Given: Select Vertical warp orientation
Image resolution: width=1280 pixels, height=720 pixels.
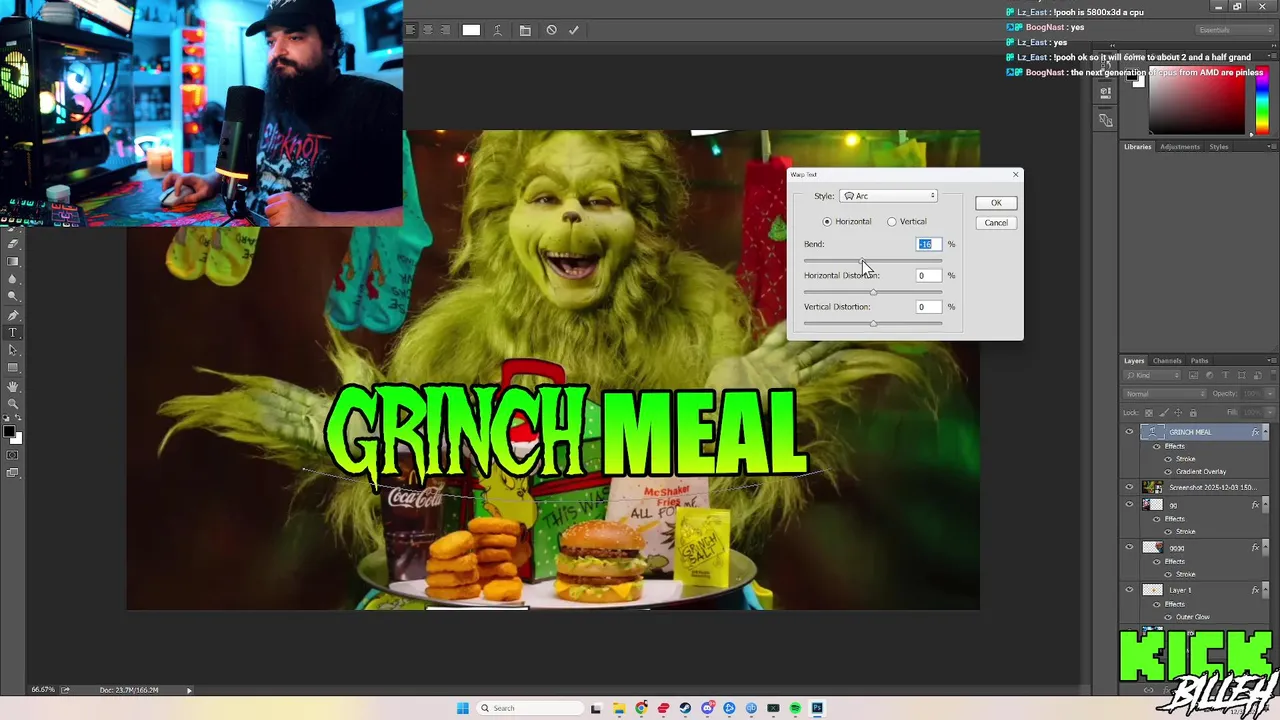Looking at the screenshot, I should click(x=907, y=221).
